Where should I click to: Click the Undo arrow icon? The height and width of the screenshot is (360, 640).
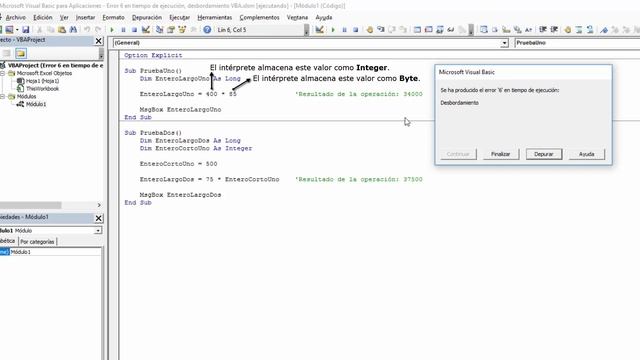coord(87,30)
